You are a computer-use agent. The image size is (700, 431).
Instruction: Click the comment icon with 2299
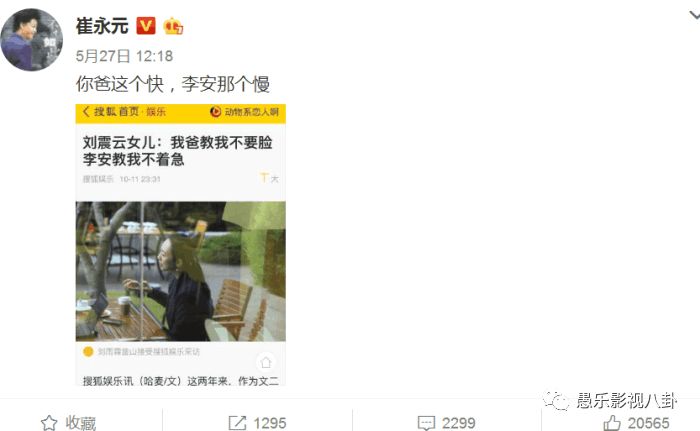426,423
